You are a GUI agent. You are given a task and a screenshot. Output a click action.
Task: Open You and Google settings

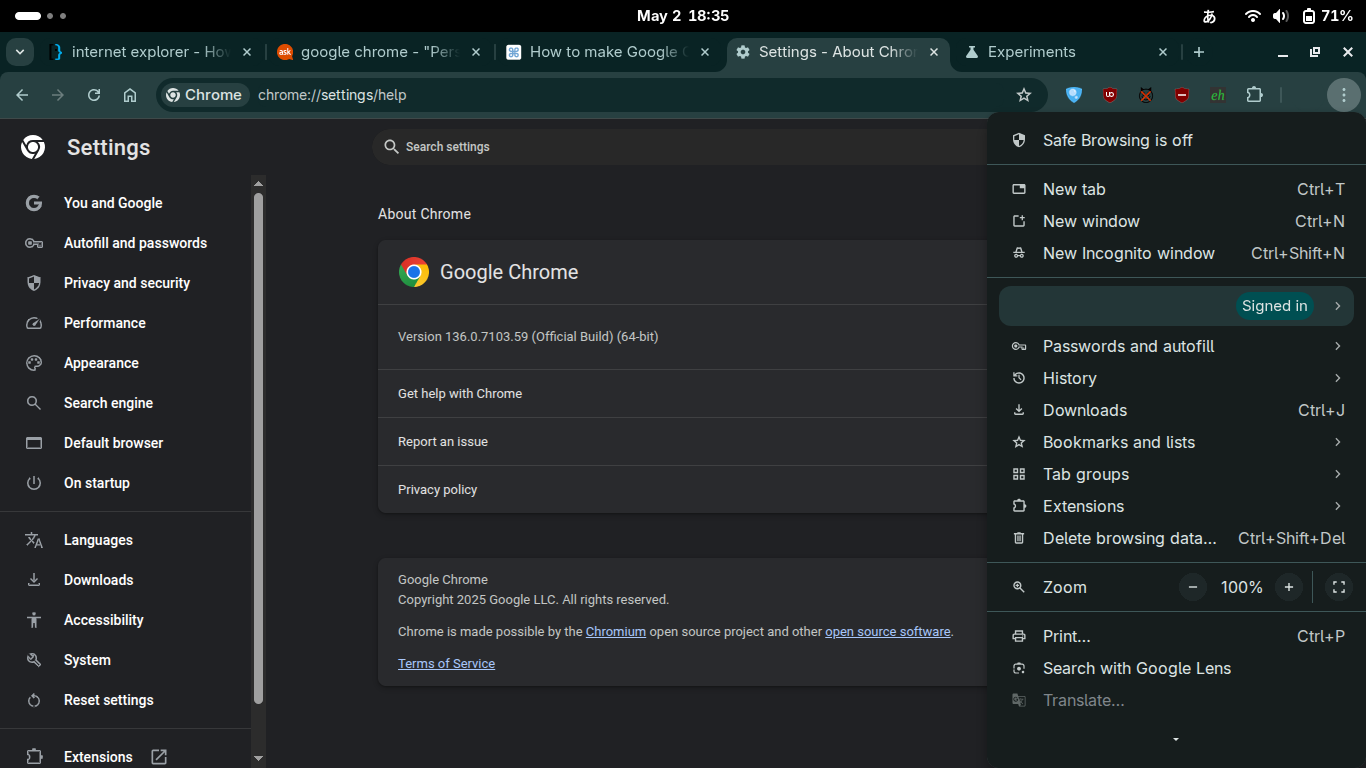113,203
